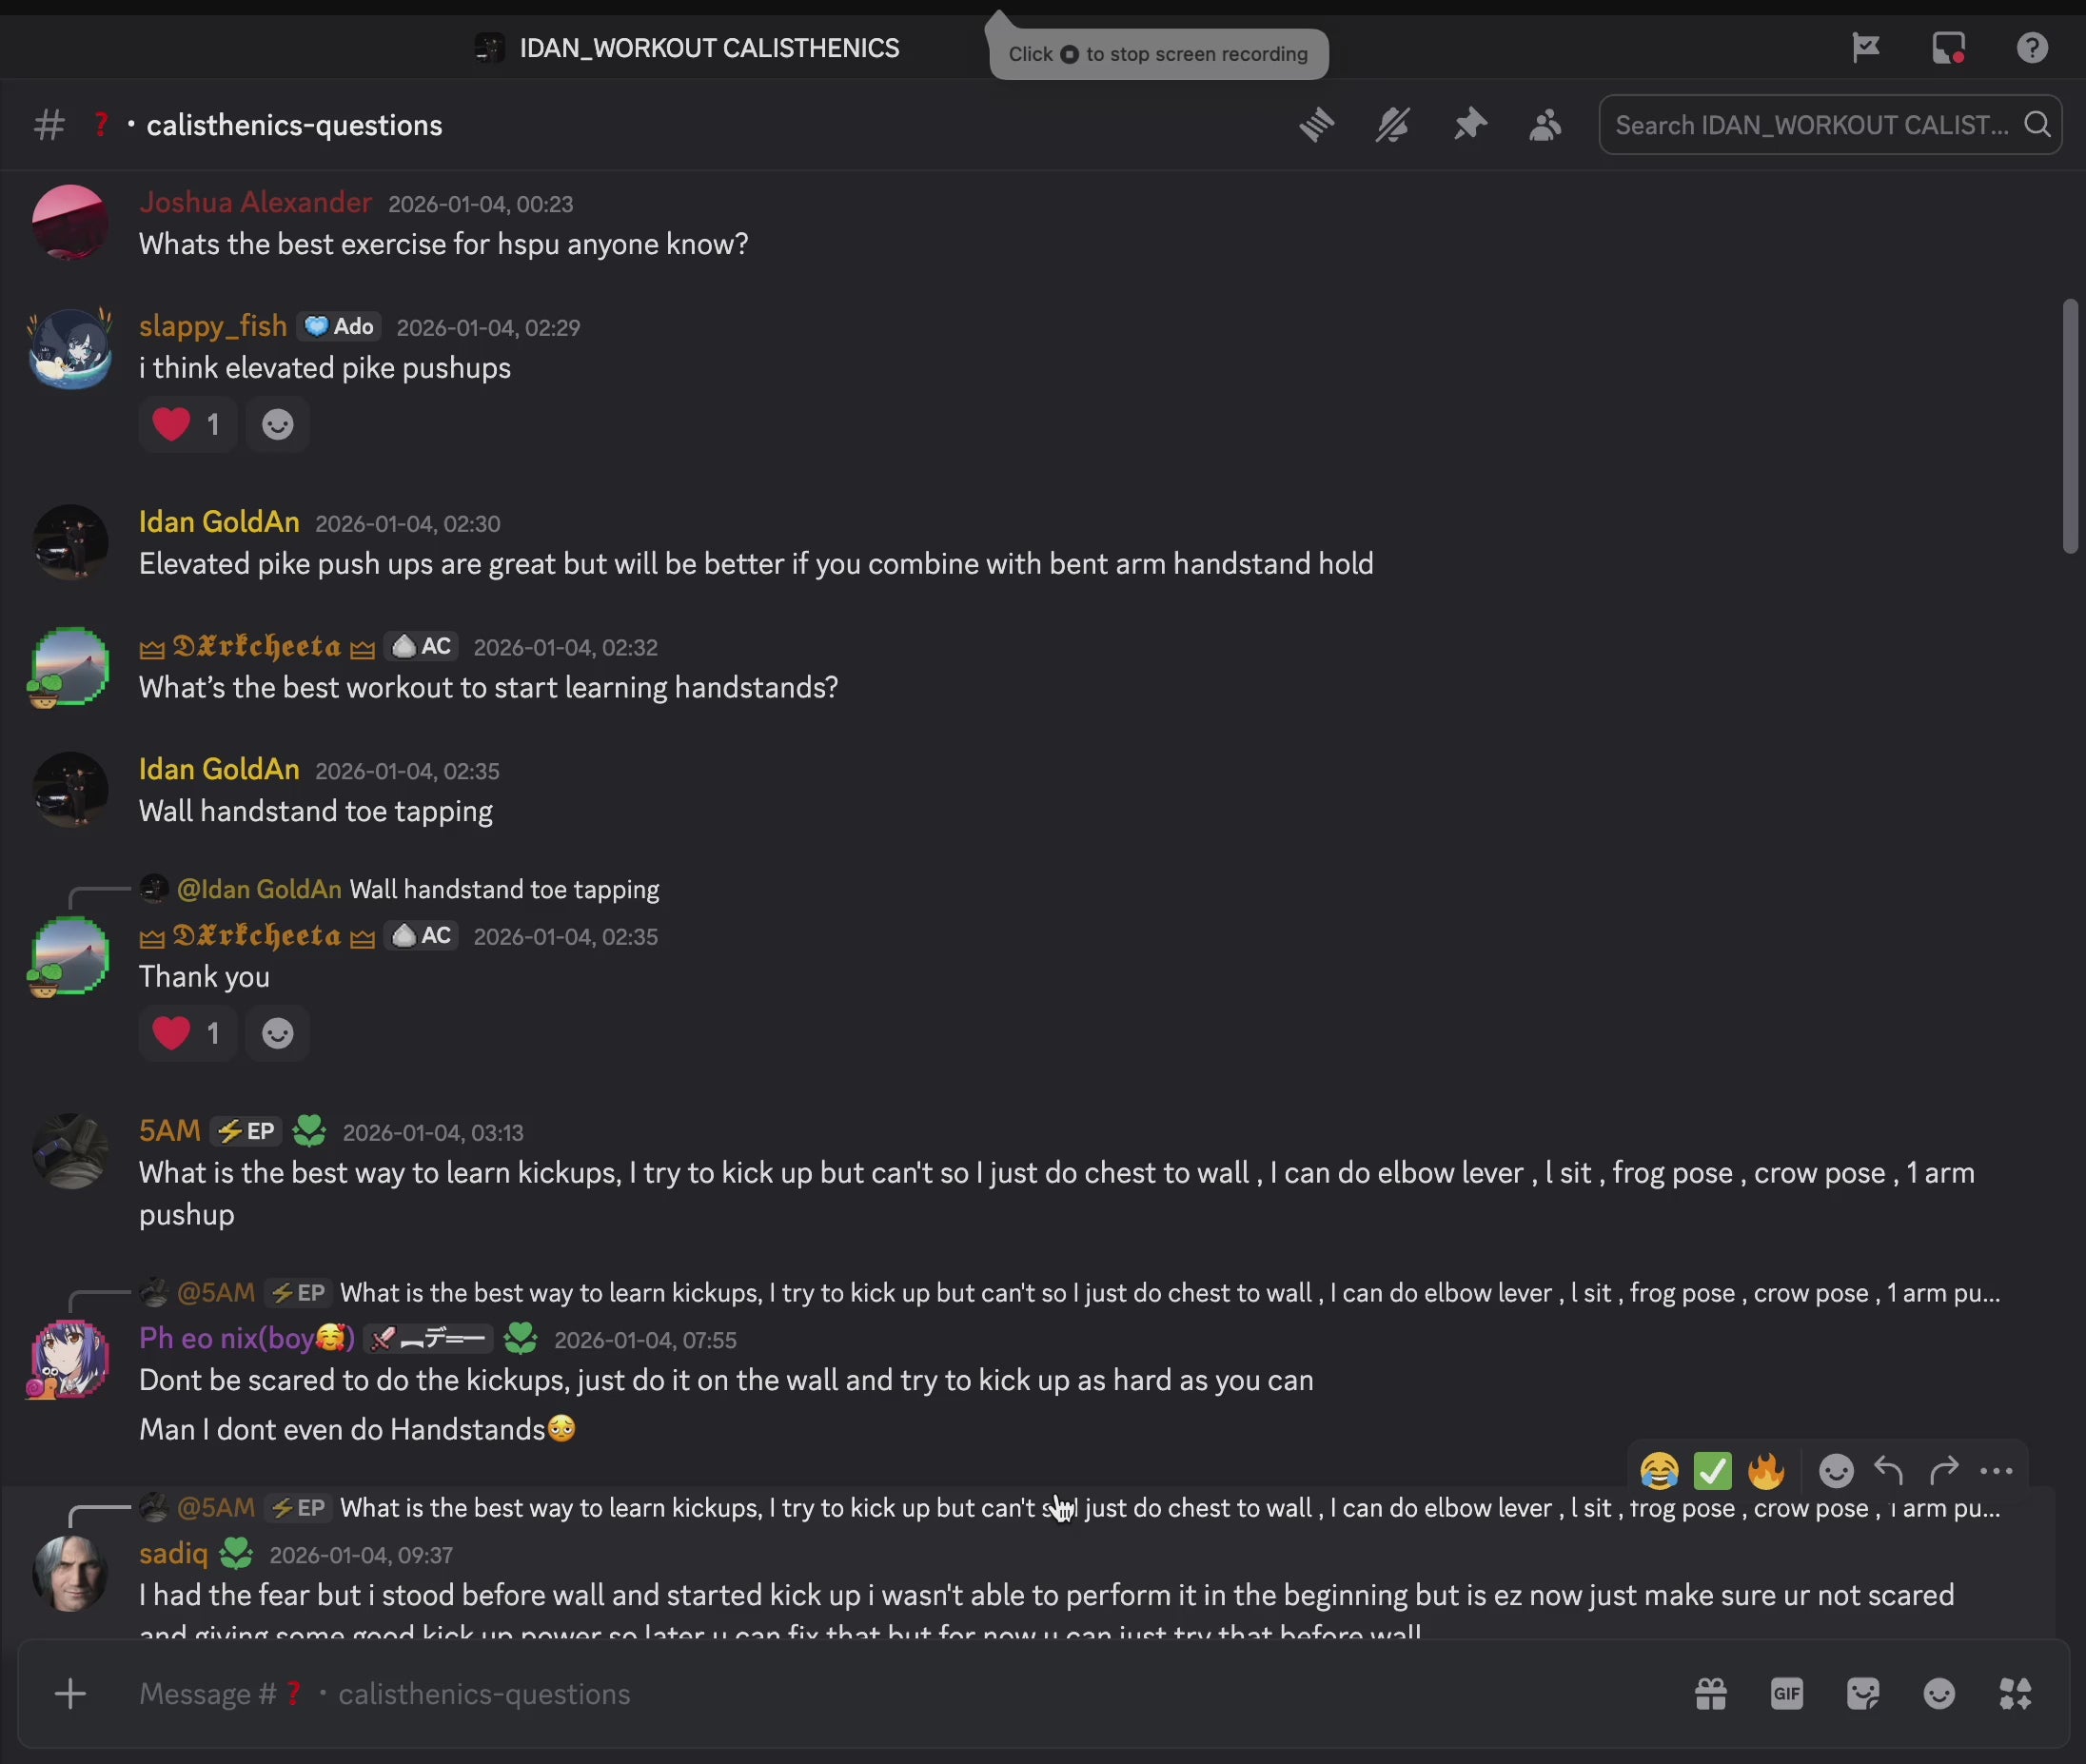Click the chat vertical scrollbar thumb
2086x1764 pixels.
[x=2069, y=425]
